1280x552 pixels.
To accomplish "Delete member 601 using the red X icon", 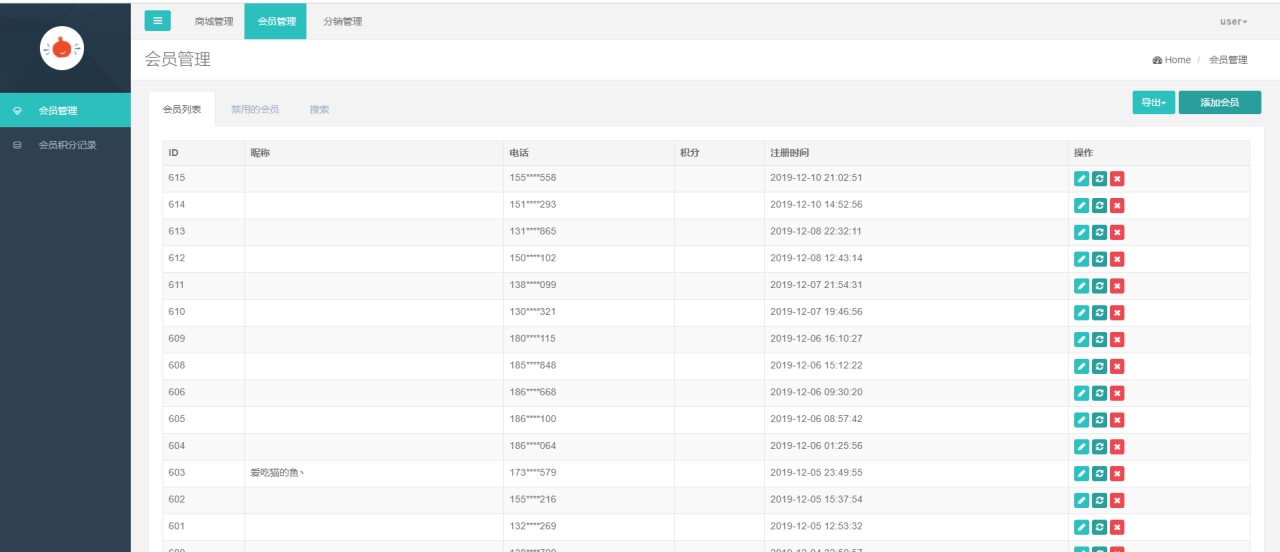I will pyautogui.click(x=1117, y=527).
